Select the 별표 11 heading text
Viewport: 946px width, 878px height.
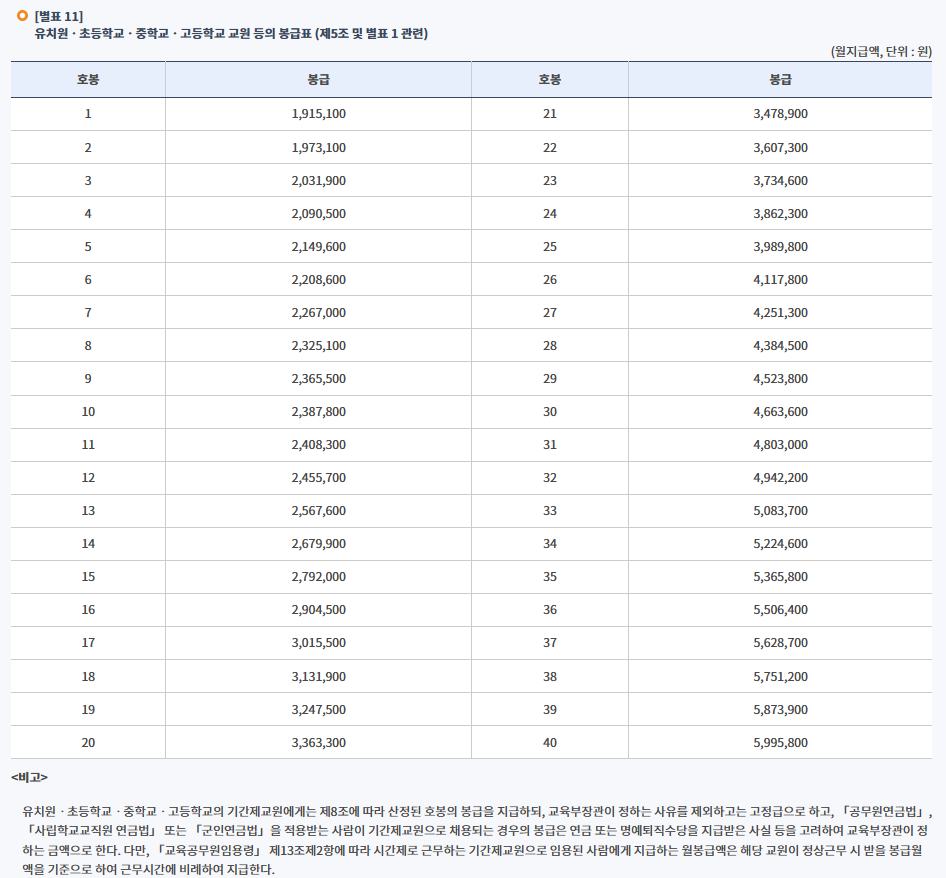click(x=59, y=16)
